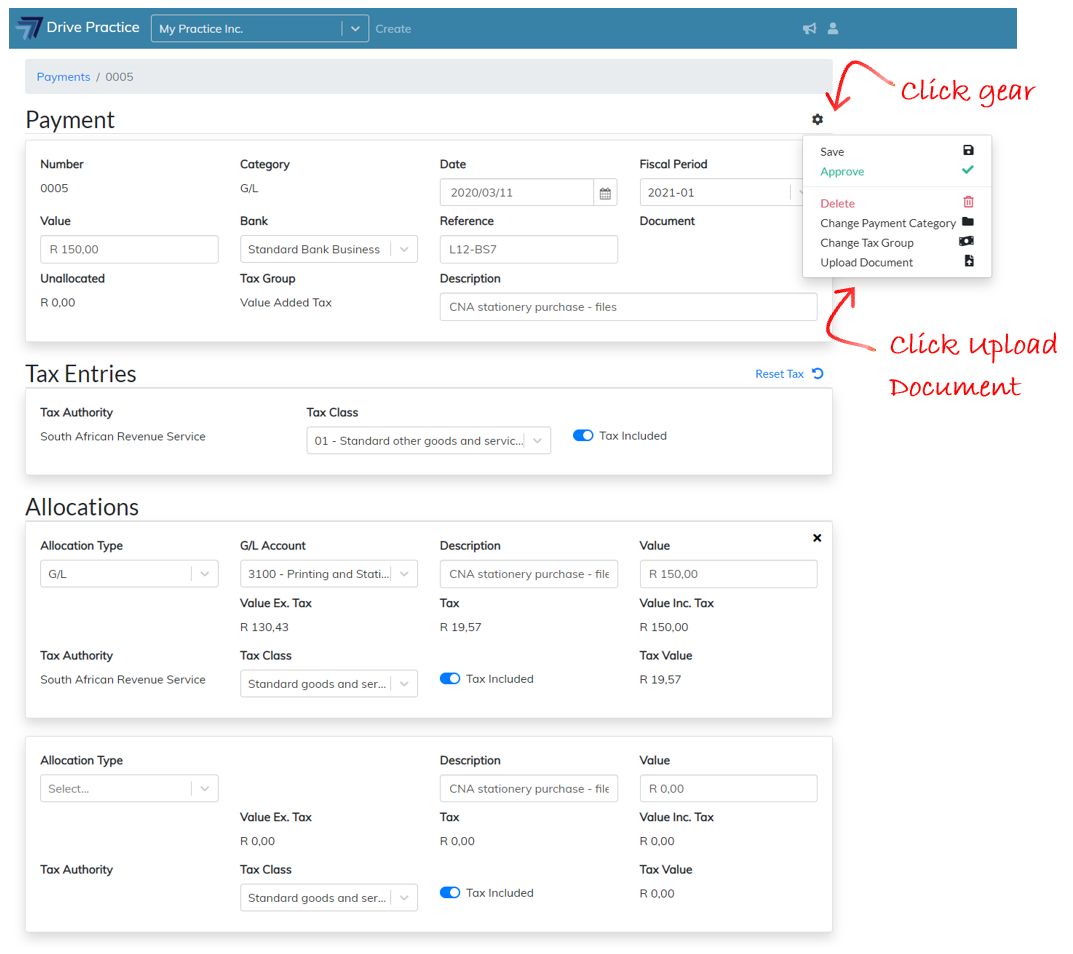Click the Reference field L12-BS7
Image resolution: width=1073 pixels, height=954 pixels.
[528, 250]
